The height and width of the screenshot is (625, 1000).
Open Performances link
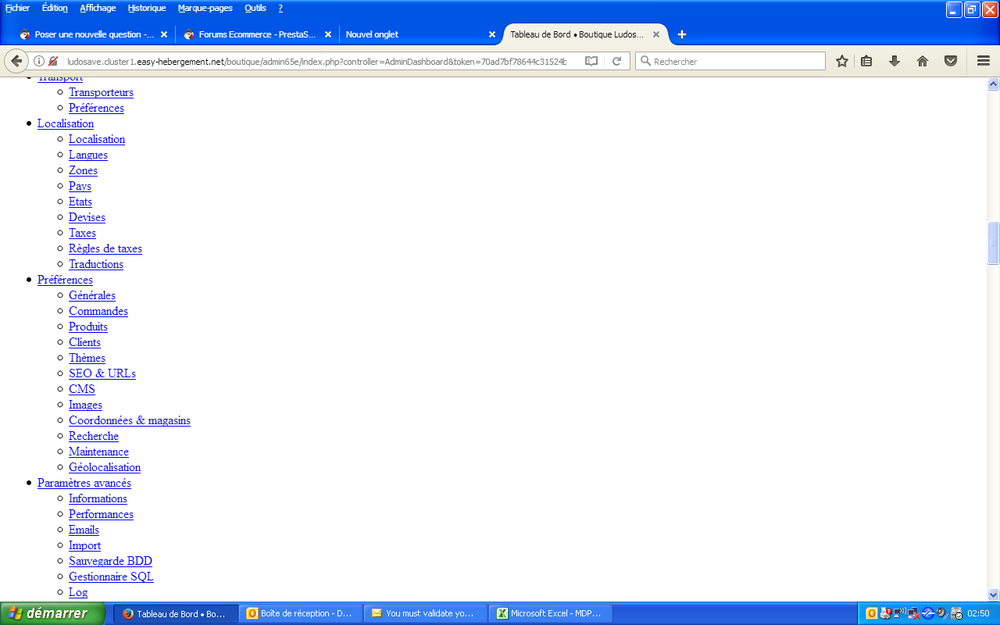click(x=101, y=514)
